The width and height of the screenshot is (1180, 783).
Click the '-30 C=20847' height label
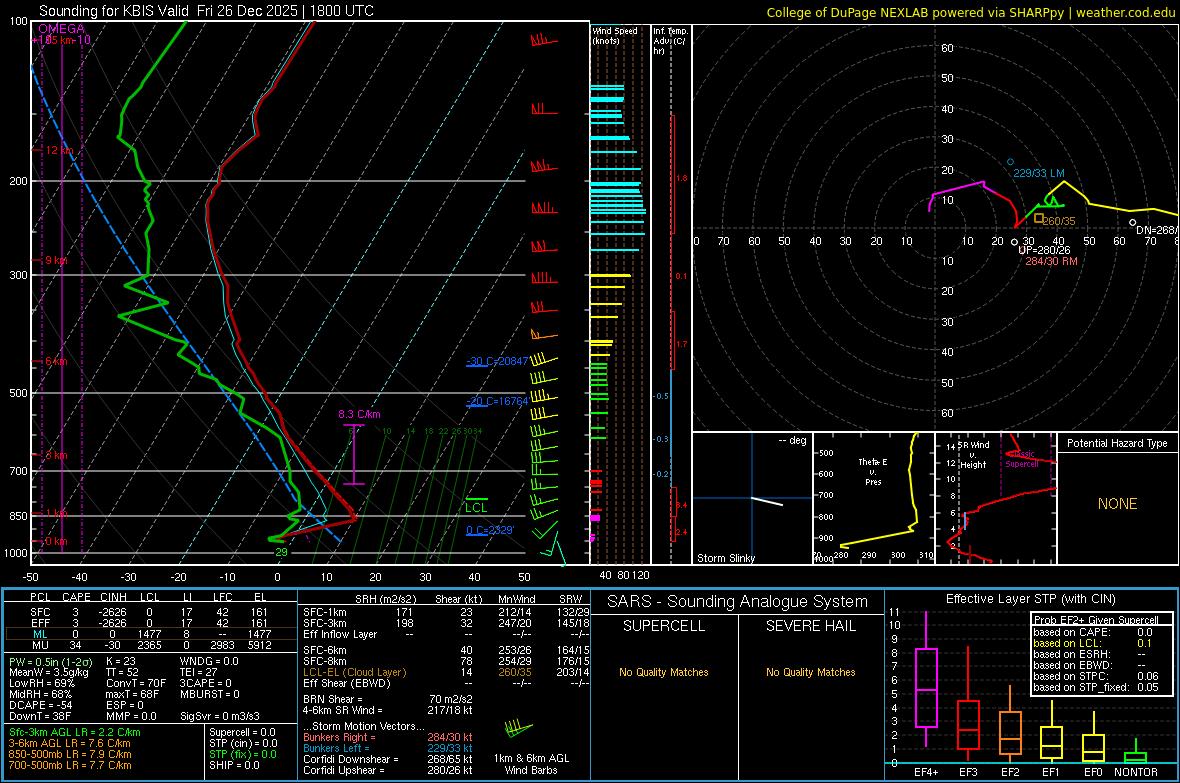click(497, 361)
